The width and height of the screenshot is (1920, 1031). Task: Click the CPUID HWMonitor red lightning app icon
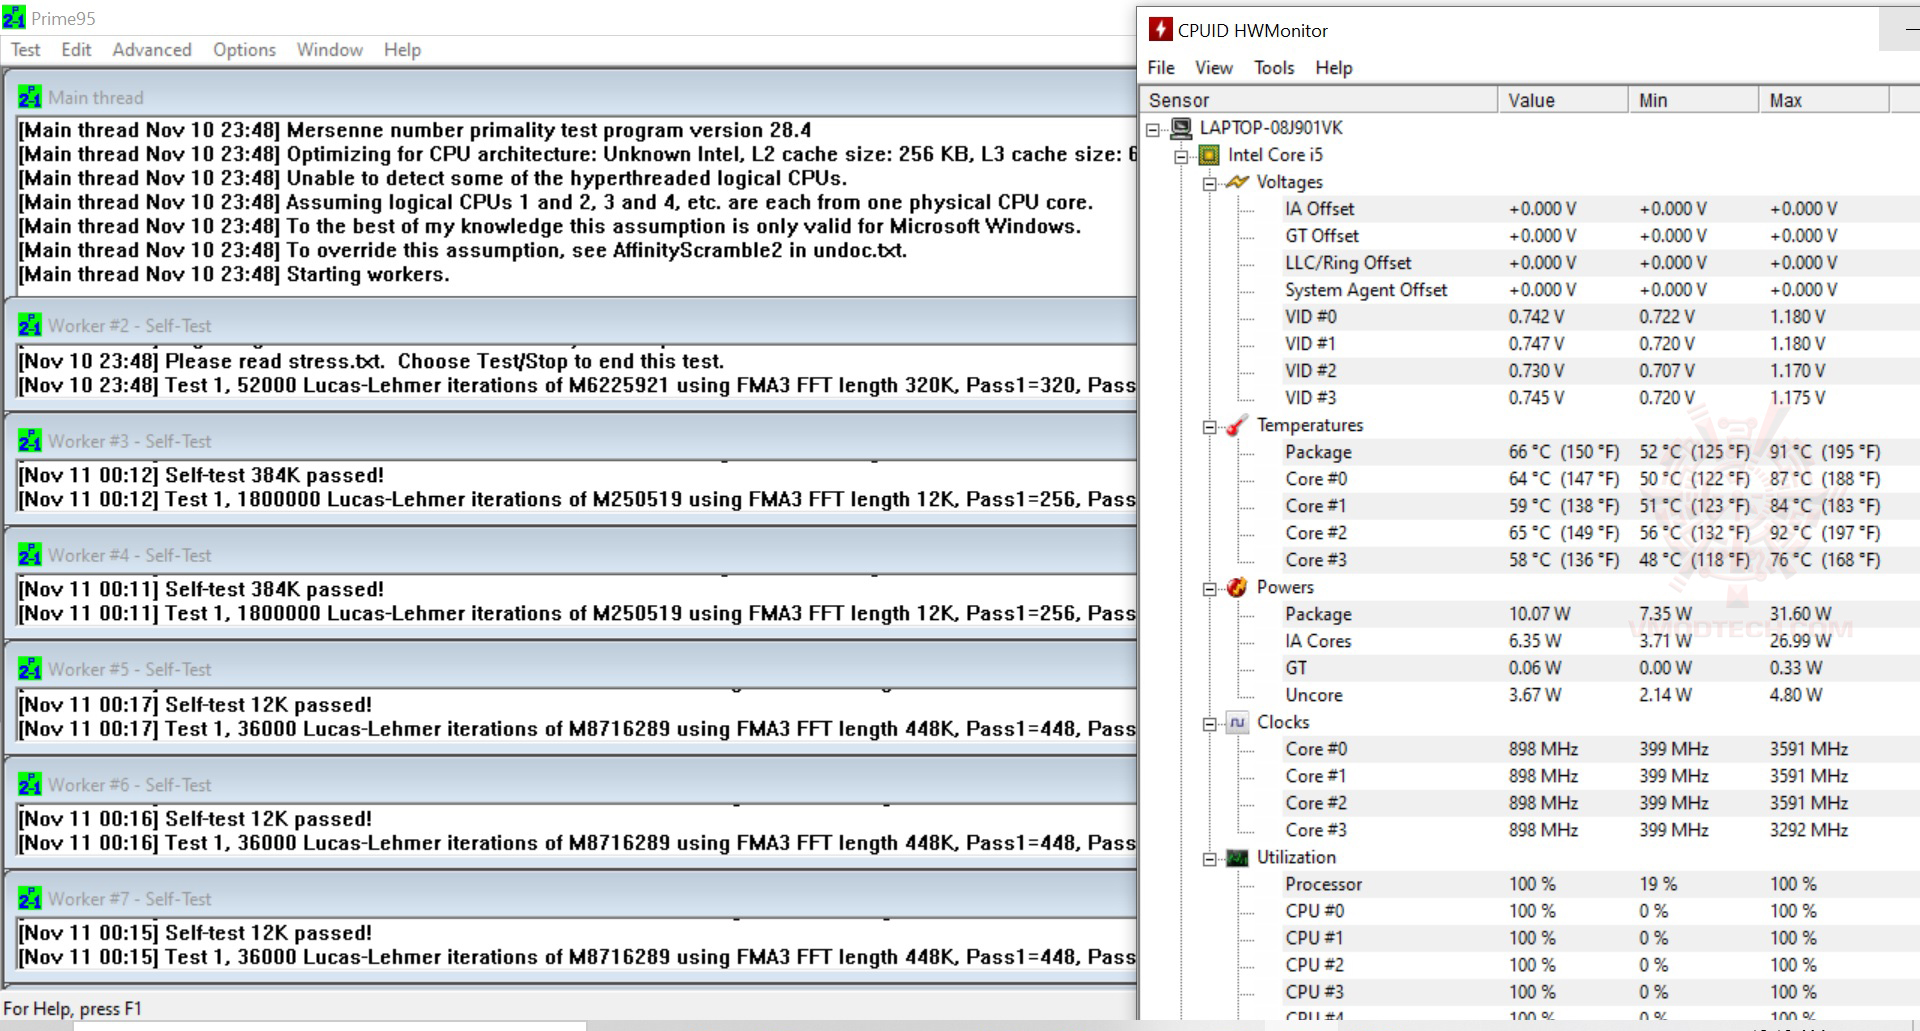(1160, 30)
